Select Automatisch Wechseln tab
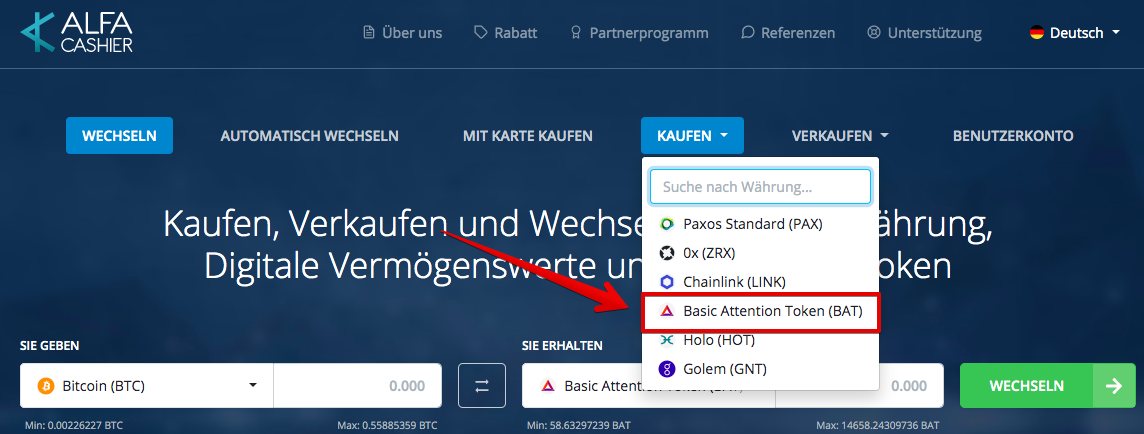Image resolution: width=1144 pixels, height=434 pixels. (310, 136)
